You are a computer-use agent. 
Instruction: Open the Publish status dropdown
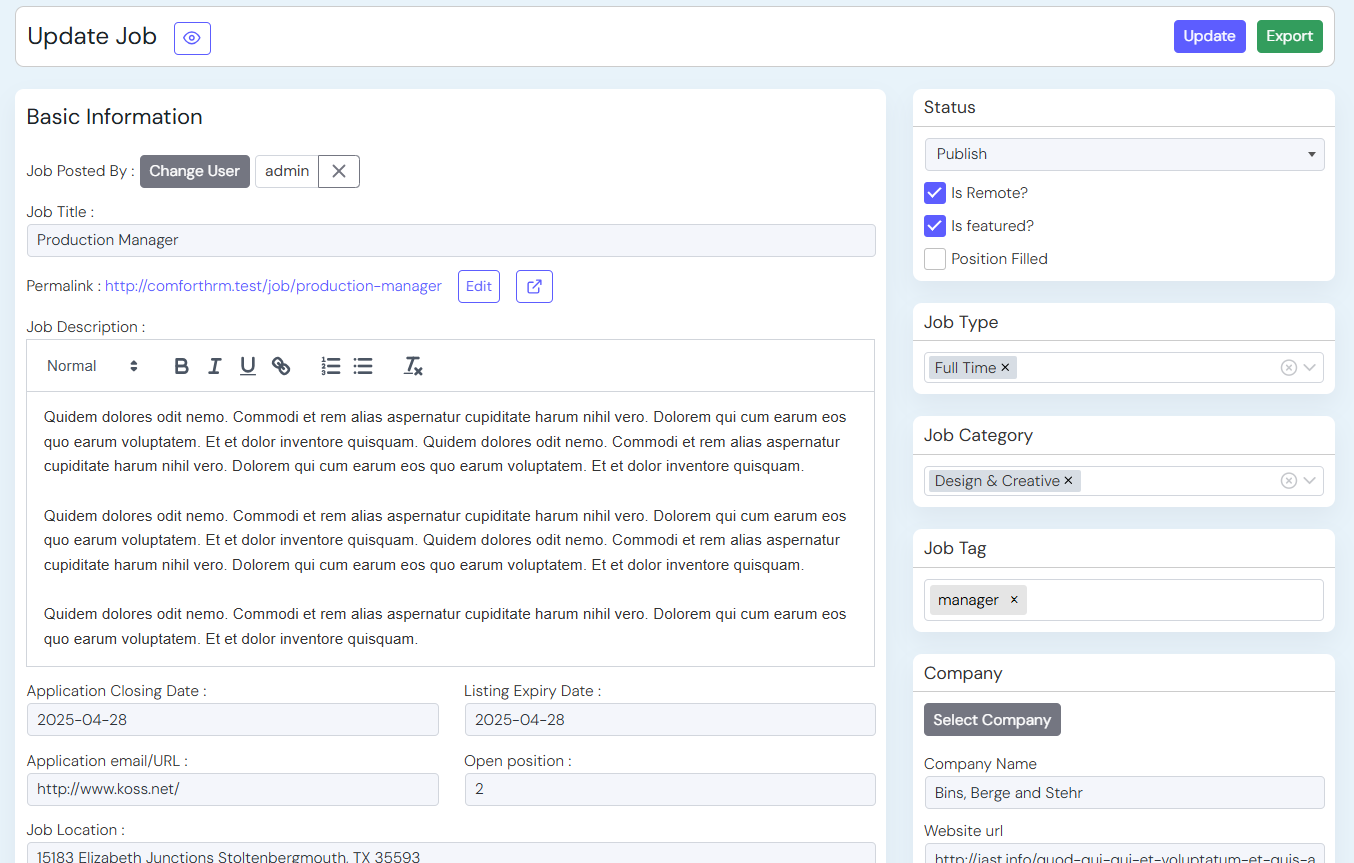click(x=1124, y=154)
